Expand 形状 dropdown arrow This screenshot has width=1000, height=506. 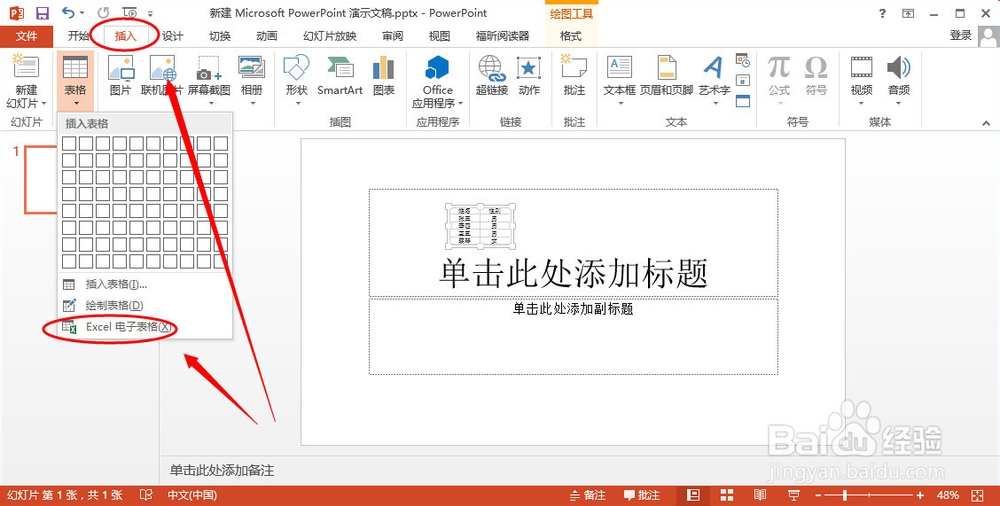297,103
